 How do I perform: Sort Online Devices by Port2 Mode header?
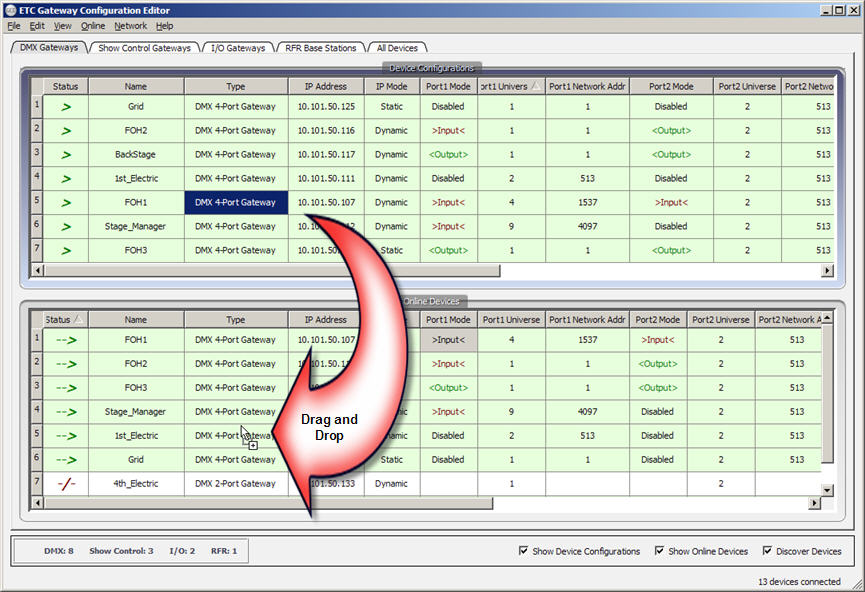pyautogui.click(x=658, y=319)
